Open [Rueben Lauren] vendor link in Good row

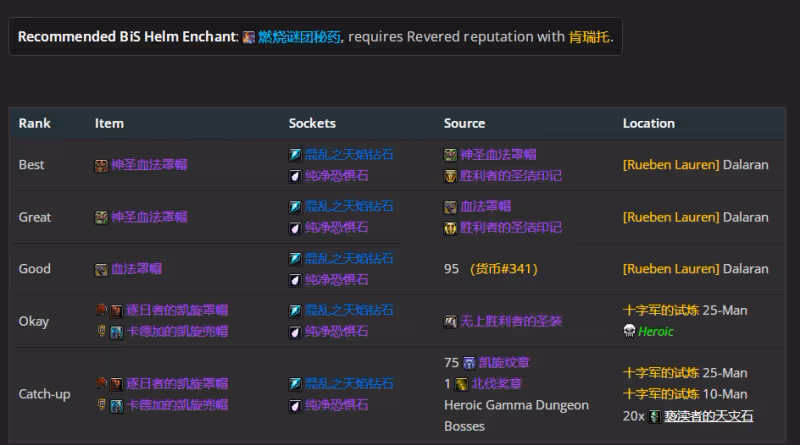[x=670, y=268]
